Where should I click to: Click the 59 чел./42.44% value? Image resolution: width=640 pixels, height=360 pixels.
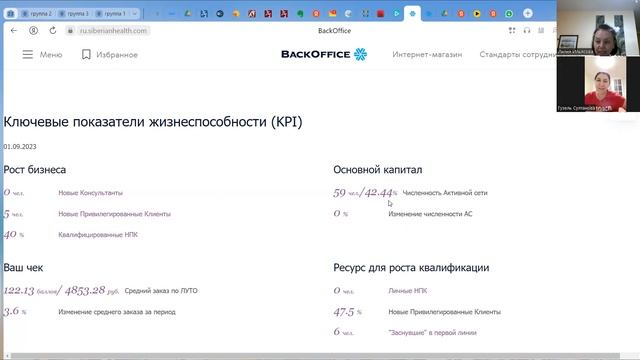coord(365,192)
